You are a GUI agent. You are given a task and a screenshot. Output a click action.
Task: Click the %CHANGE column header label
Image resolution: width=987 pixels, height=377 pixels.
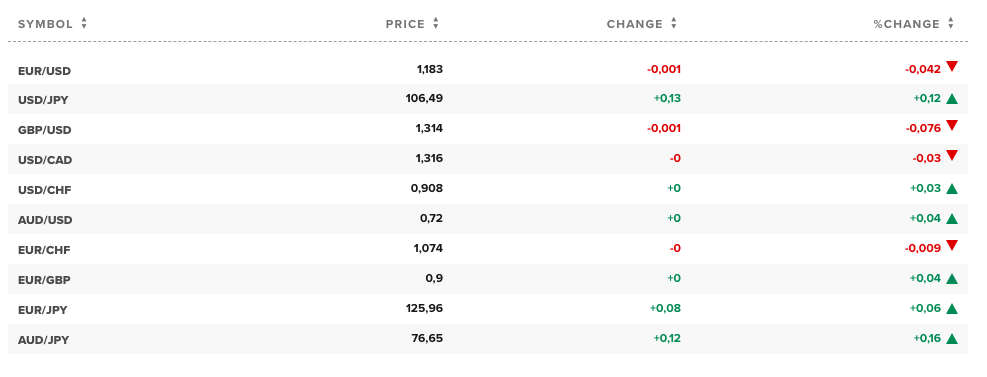pyautogui.click(x=906, y=25)
